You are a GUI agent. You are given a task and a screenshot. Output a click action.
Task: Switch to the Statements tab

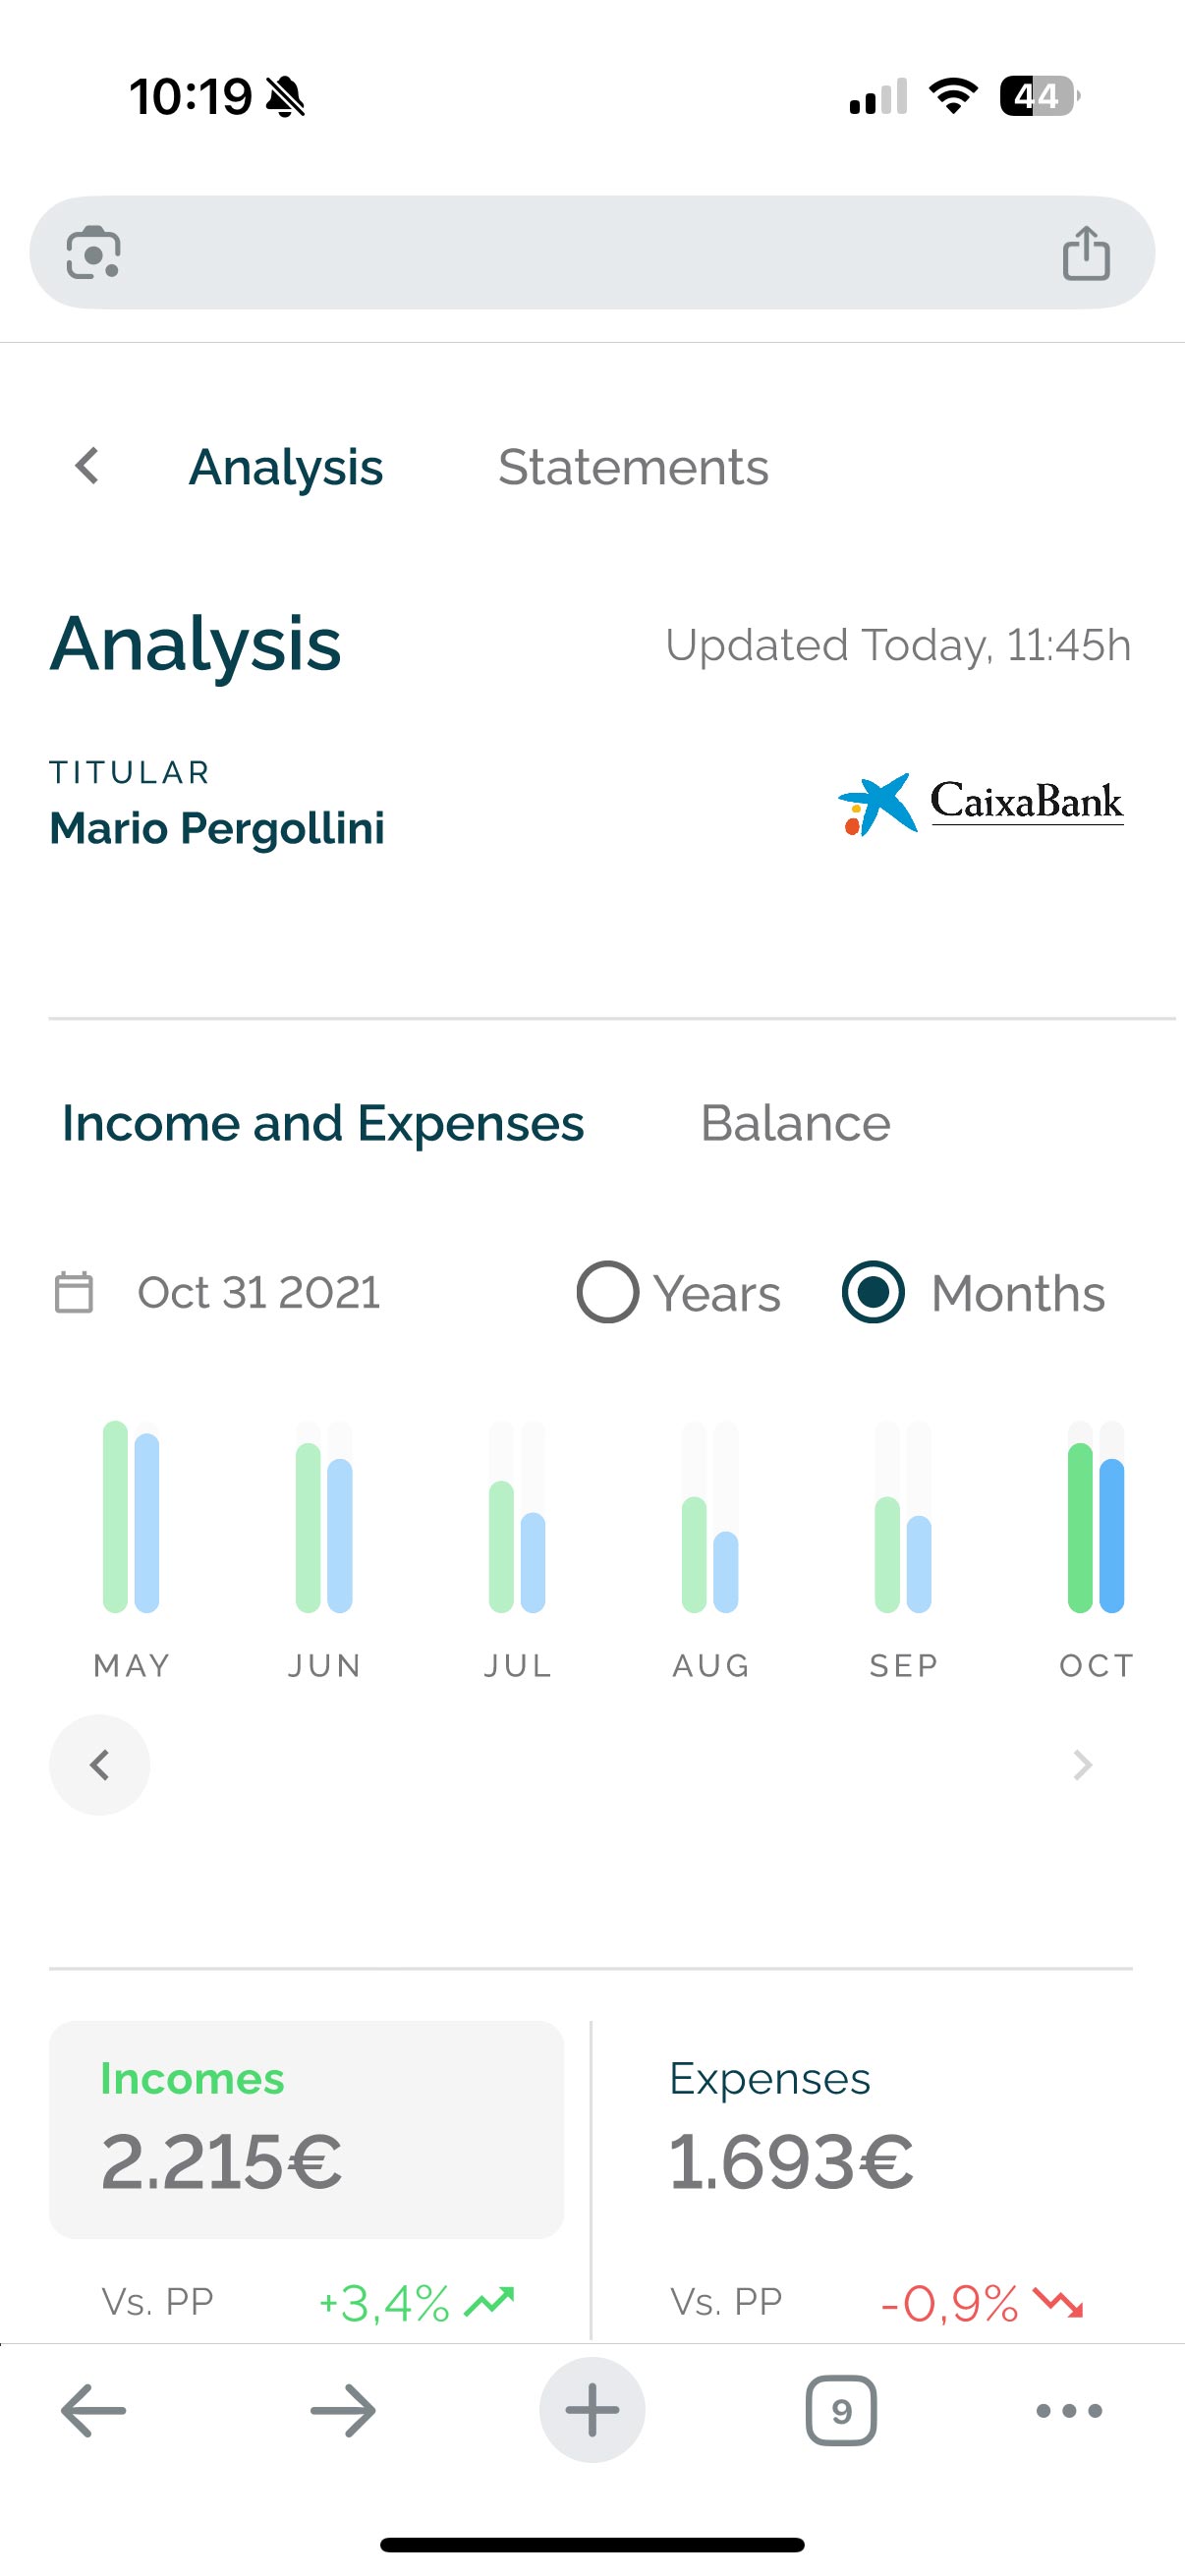pyautogui.click(x=633, y=467)
